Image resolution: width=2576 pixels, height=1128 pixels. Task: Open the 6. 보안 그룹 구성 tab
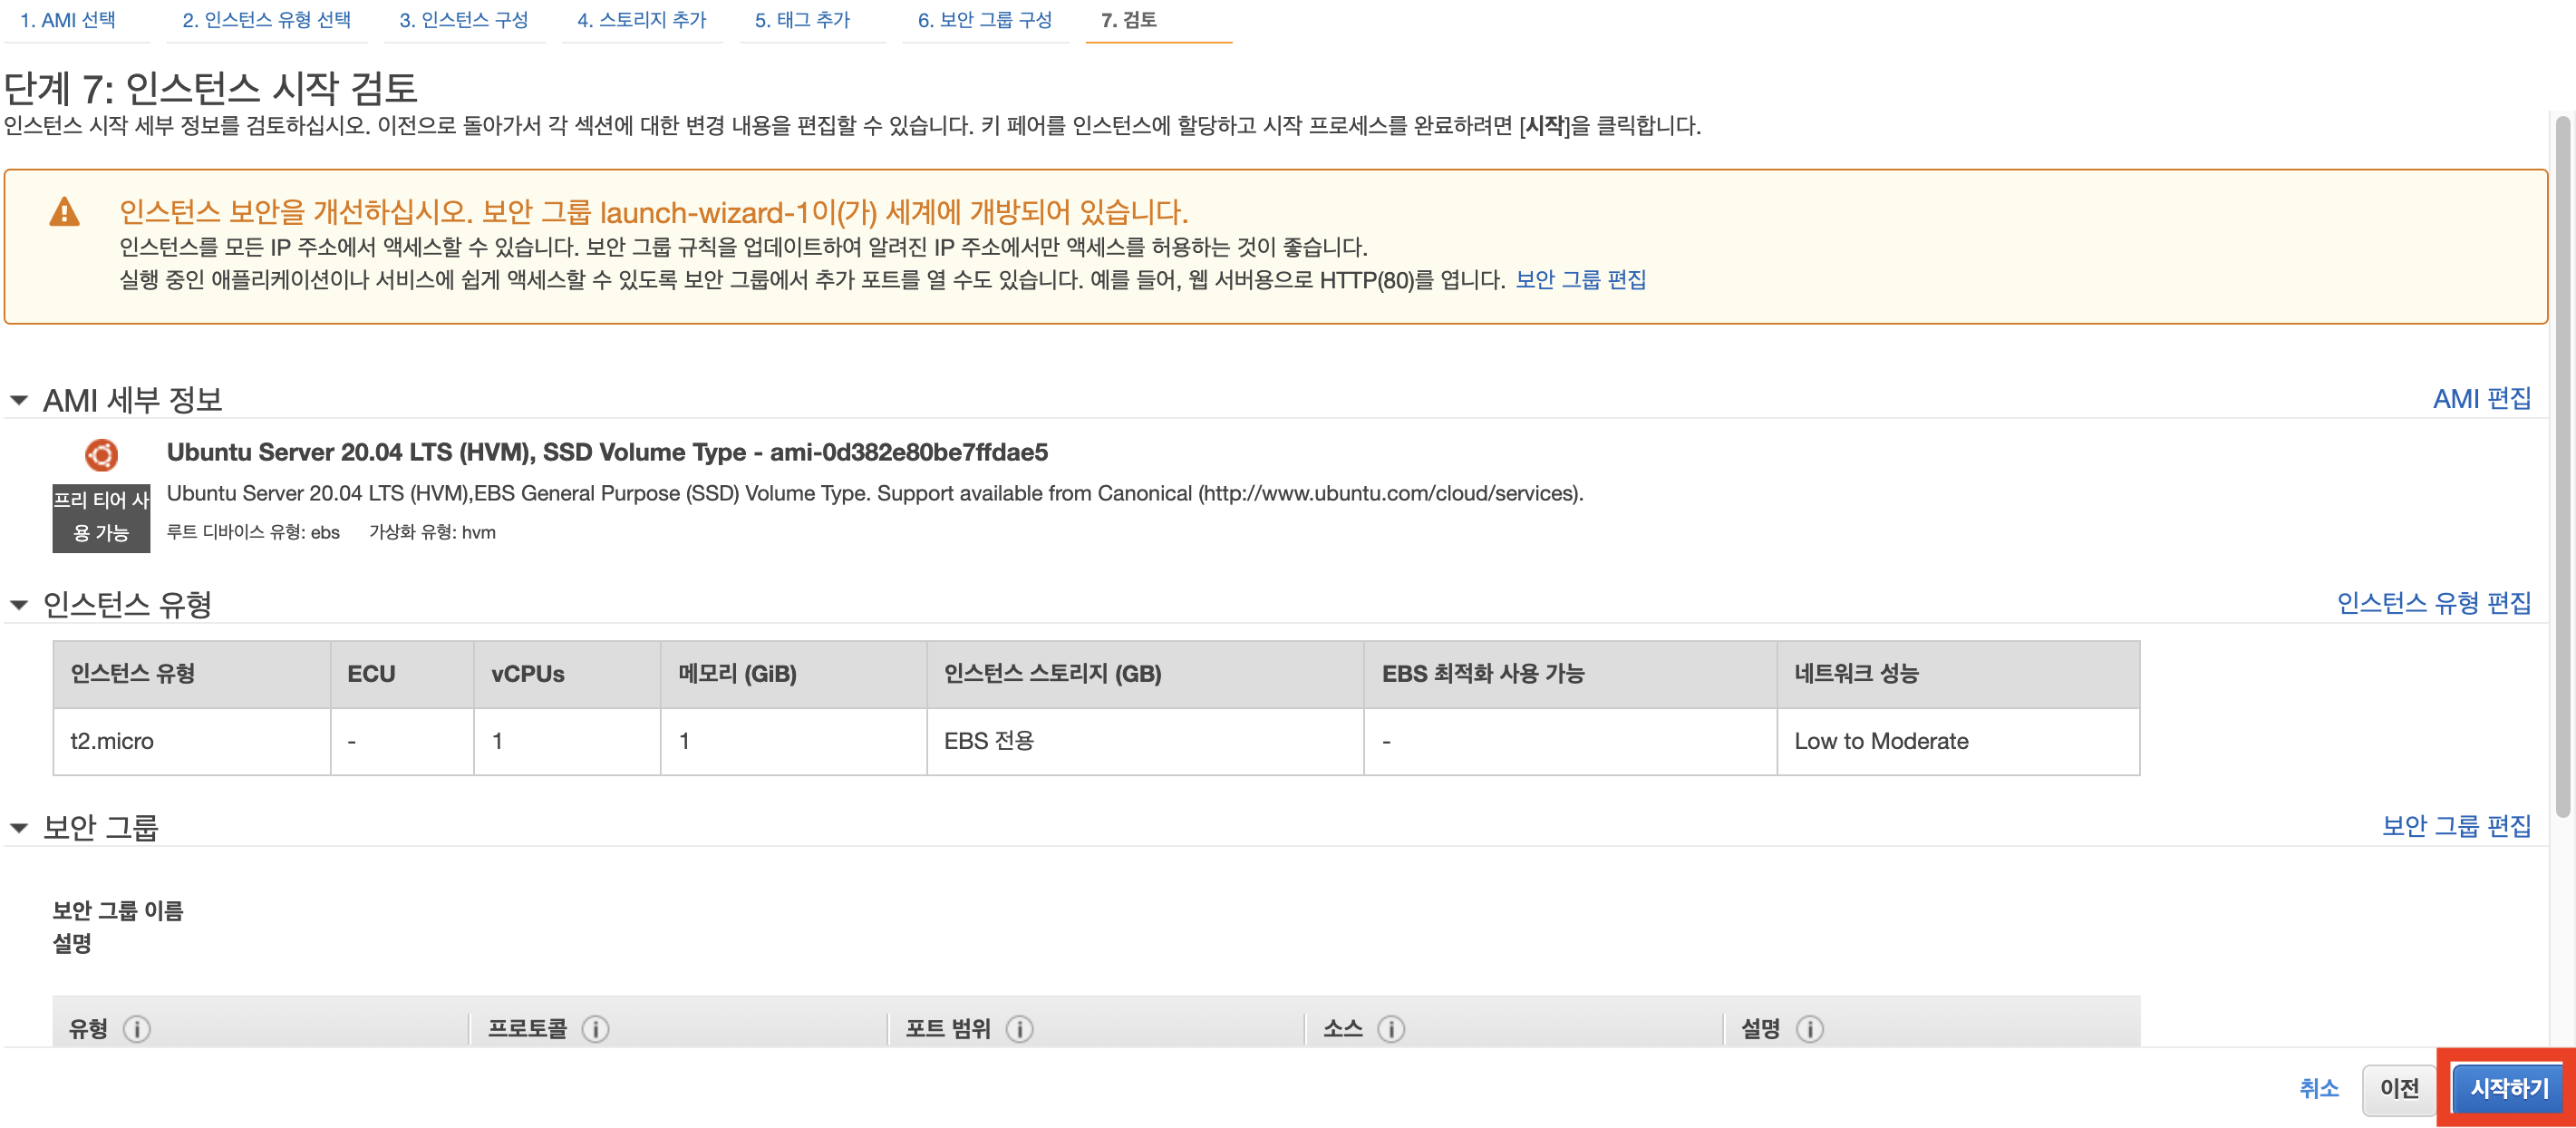pos(984,20)
